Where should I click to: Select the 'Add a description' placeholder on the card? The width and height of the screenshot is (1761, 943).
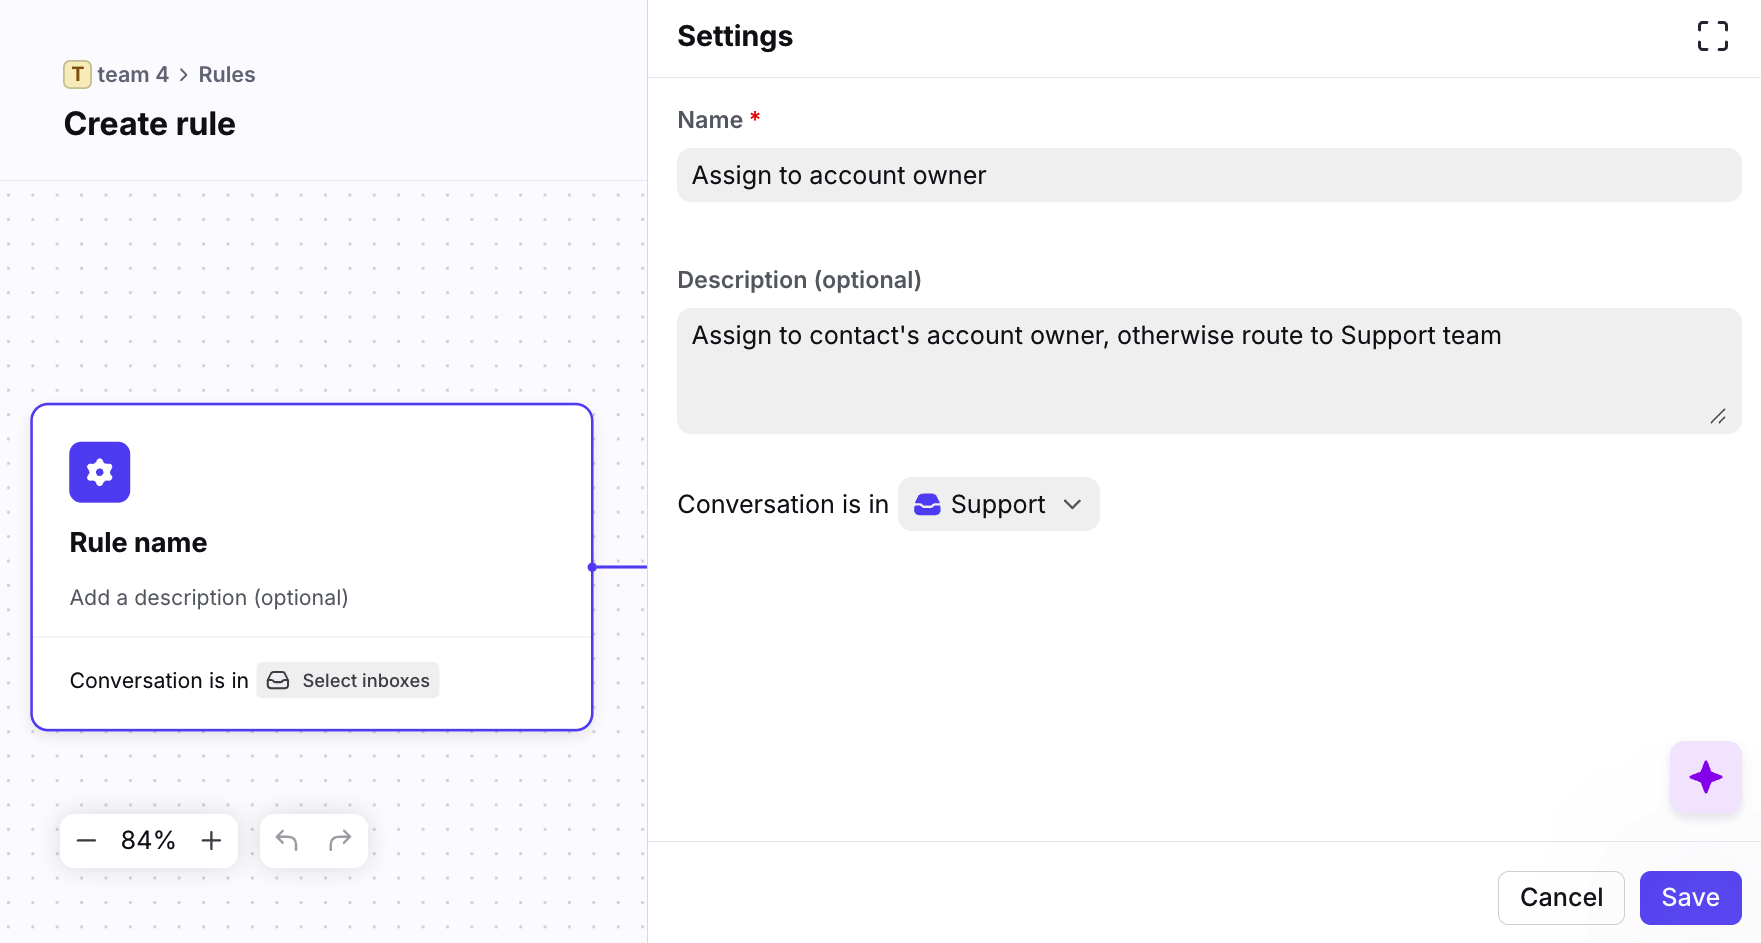(209, 597)
